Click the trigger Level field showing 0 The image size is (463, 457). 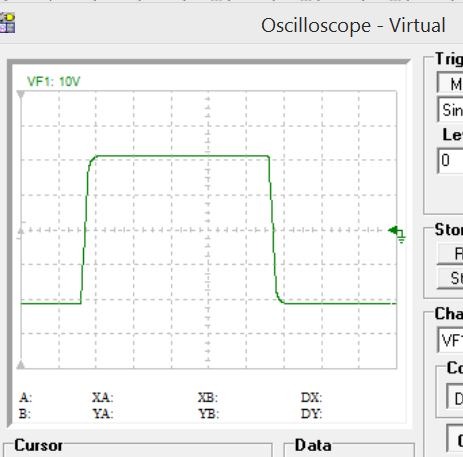point(450,161)
